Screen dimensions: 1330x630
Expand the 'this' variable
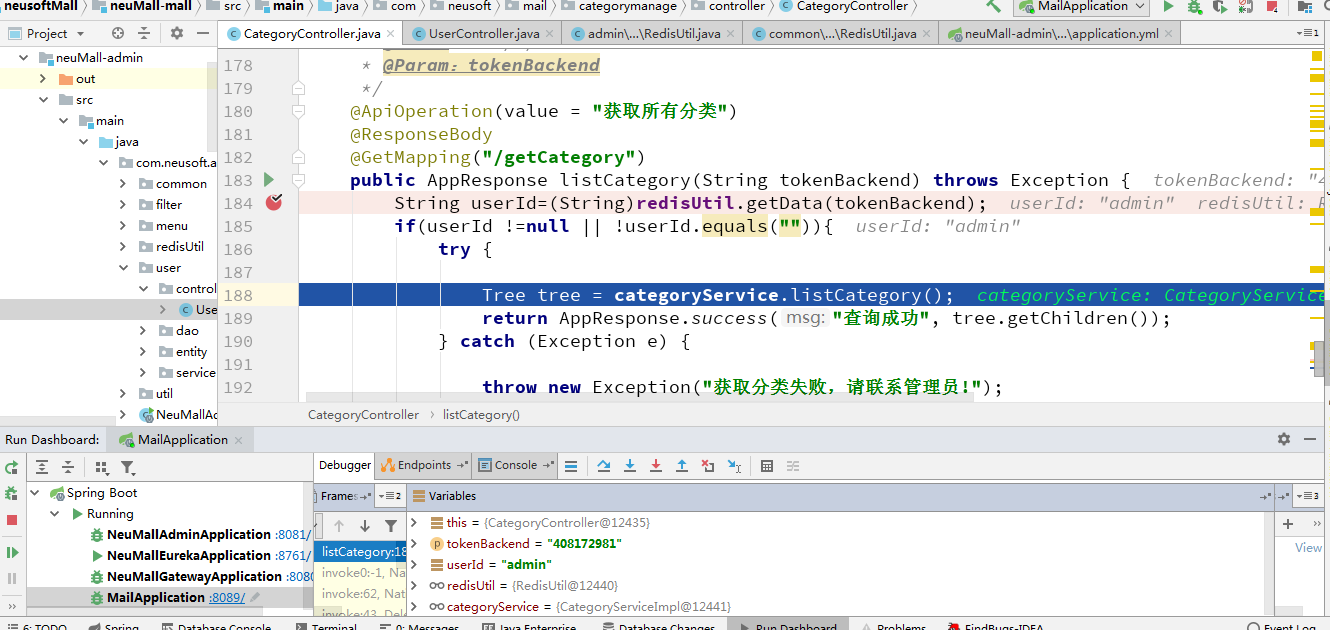pos(415,522)
